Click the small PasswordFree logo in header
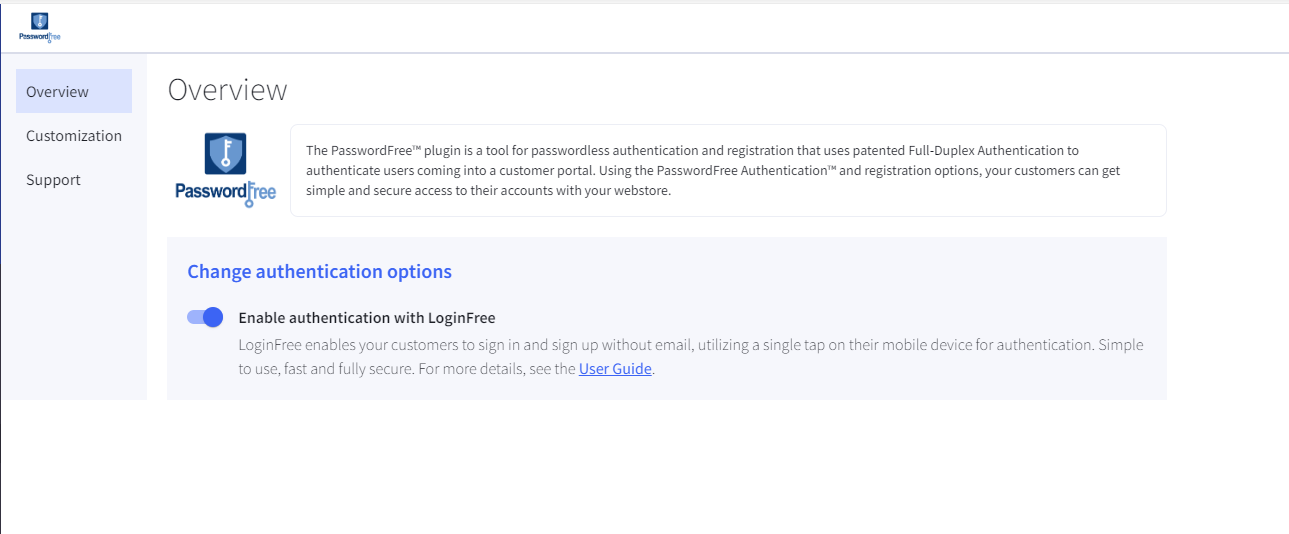The height and width of the screenshot is (534, 1289). (39, 27)
